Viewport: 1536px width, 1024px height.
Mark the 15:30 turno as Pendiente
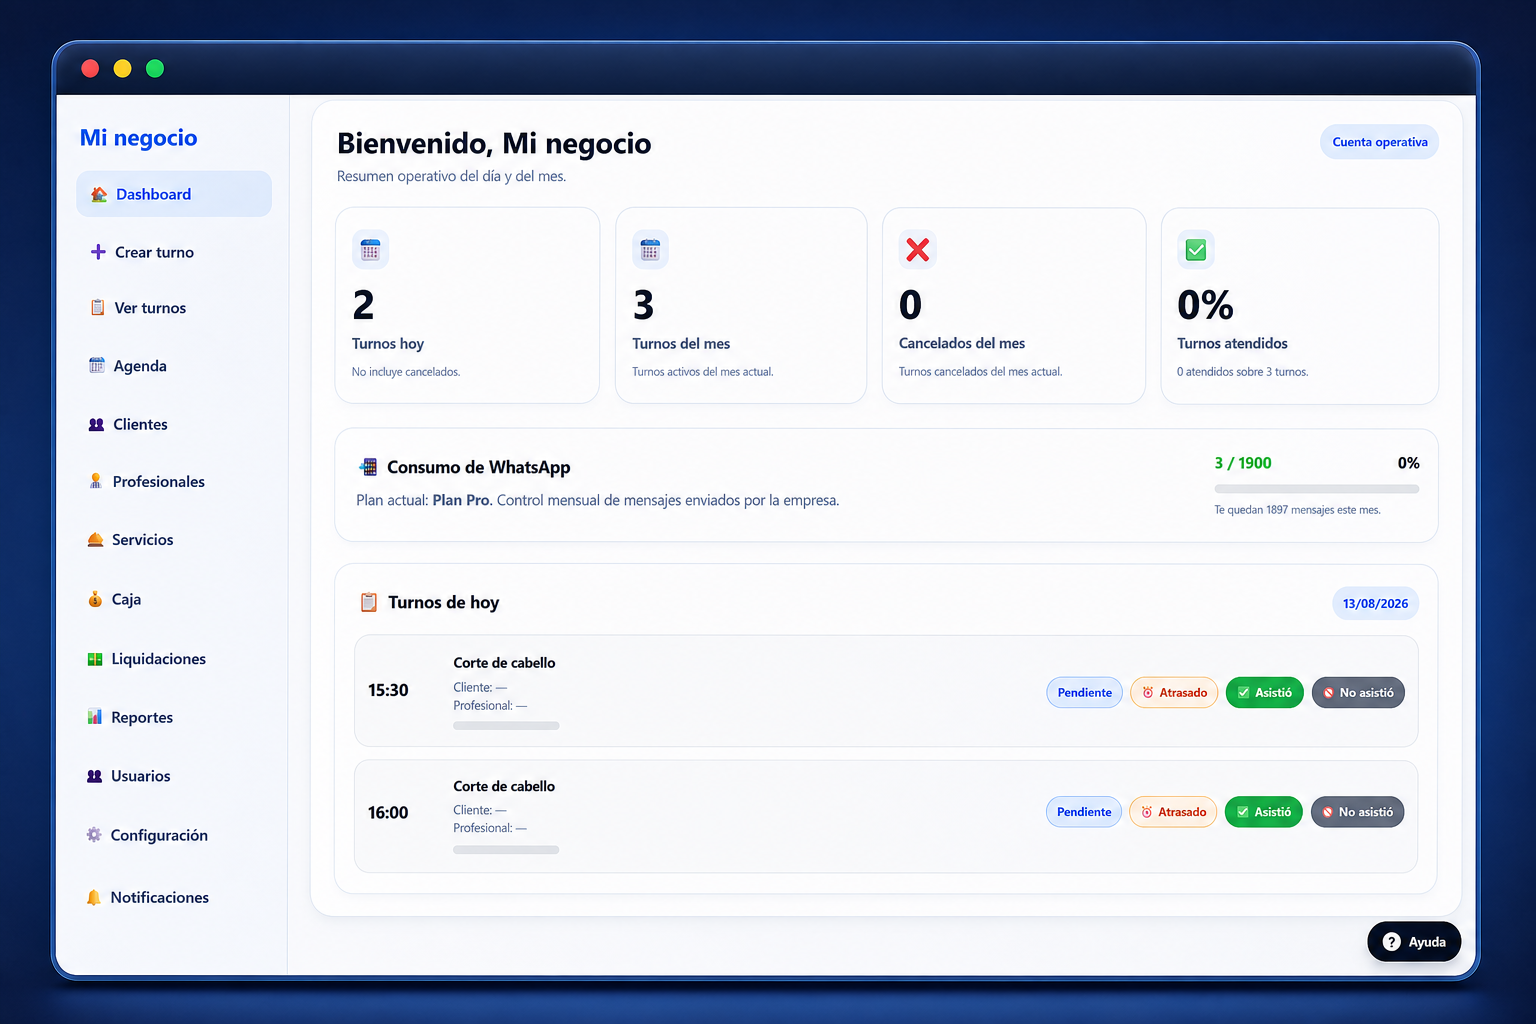(1084, 692)
